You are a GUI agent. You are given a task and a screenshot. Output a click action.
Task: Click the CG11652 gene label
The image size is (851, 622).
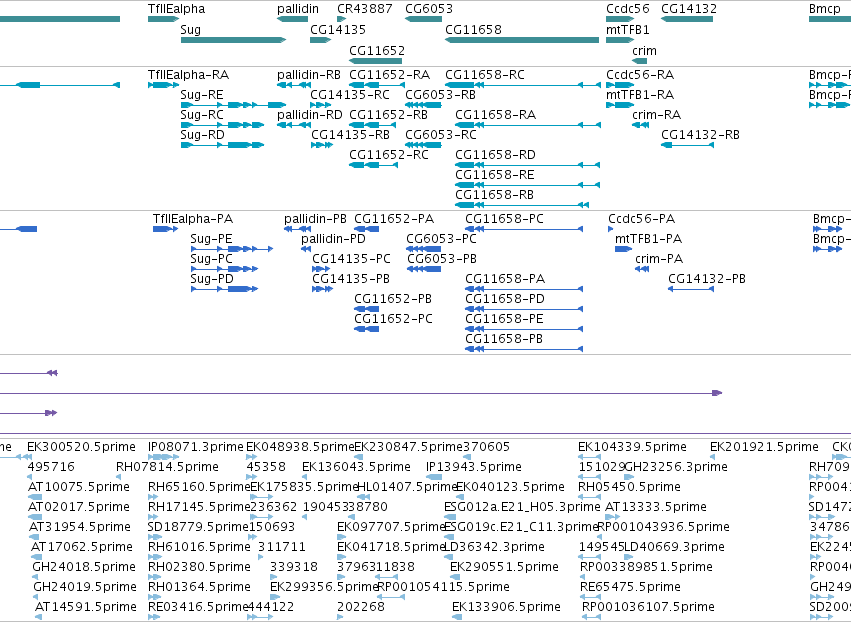(x=377, y=50)
